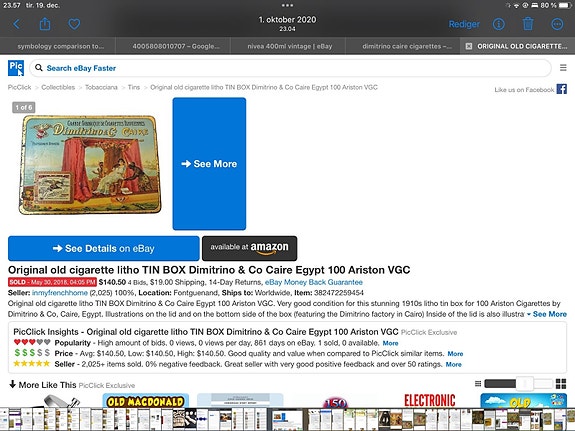Screen dimensions: 575x431
Task: Click the Seller gold stars rating
Action: [x=32, y=364]
